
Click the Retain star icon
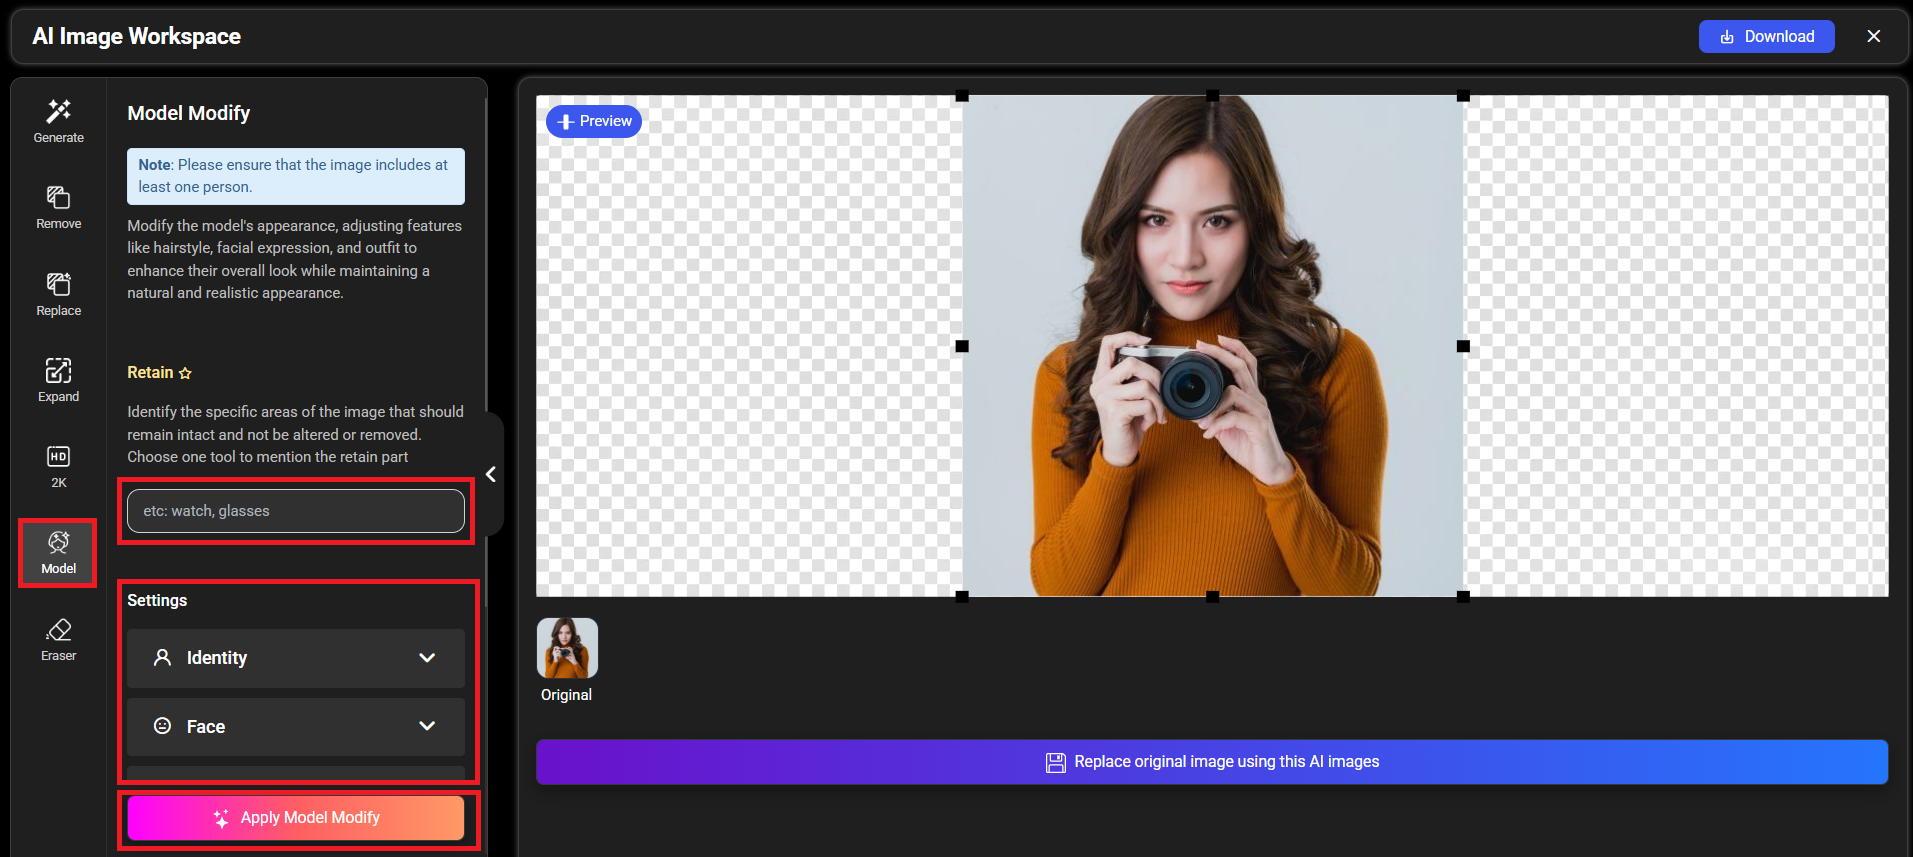185,373
